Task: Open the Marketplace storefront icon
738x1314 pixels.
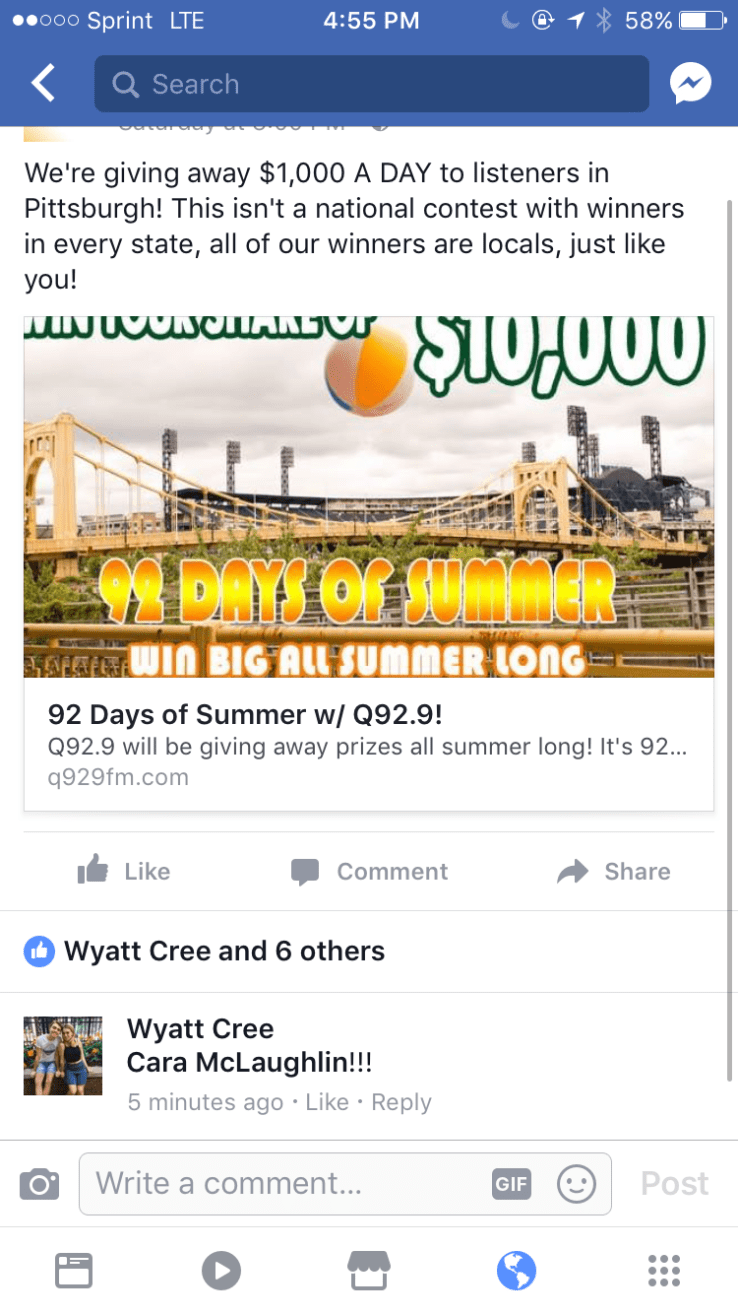Action: pos(368,1271)
